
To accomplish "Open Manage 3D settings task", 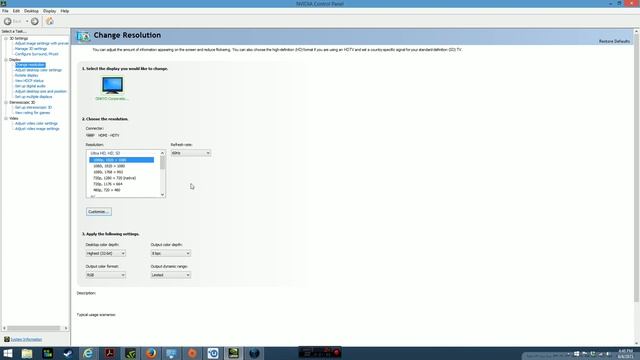I will (x=31, y=49).
